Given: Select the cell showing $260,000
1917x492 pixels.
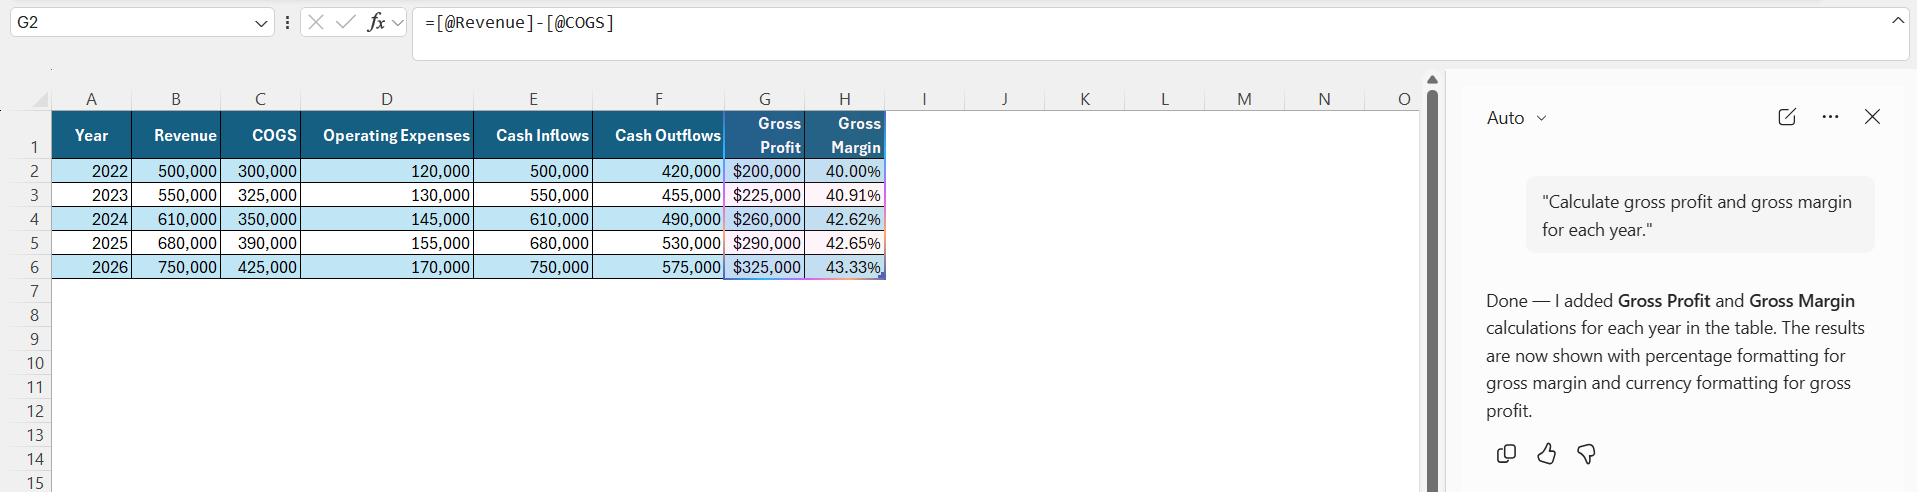Looking at the screenshot, I should point(765,219).
